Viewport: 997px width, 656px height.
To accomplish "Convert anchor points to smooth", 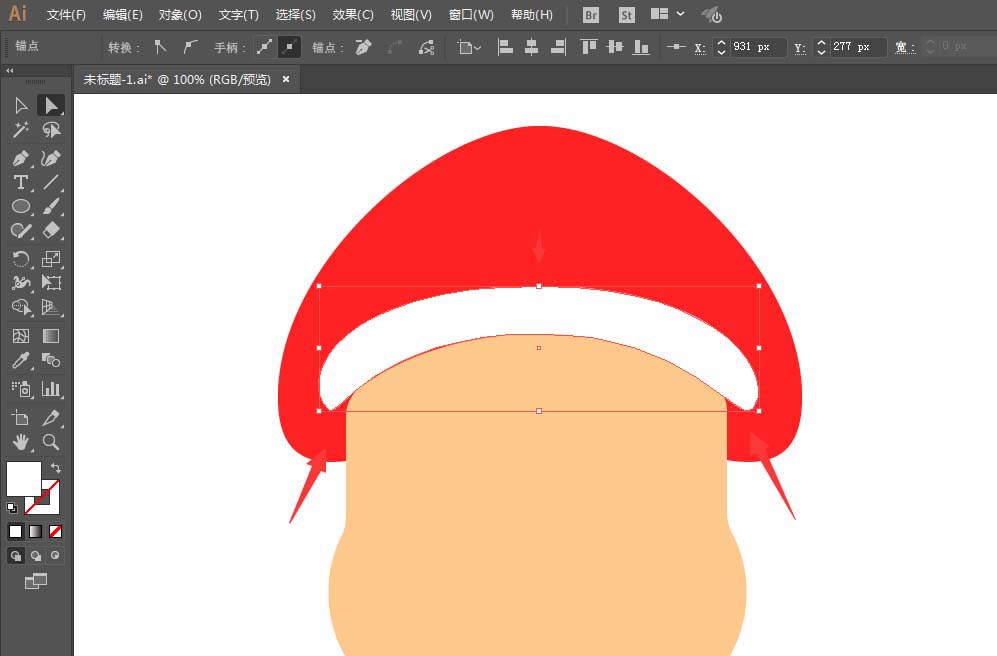I will point(190,47).
